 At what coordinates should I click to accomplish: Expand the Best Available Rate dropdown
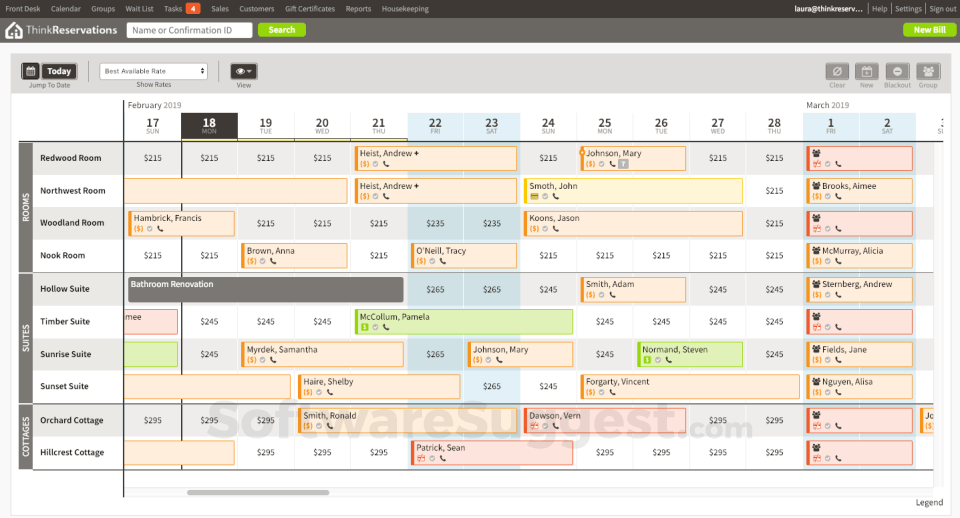tap(154, 71)
